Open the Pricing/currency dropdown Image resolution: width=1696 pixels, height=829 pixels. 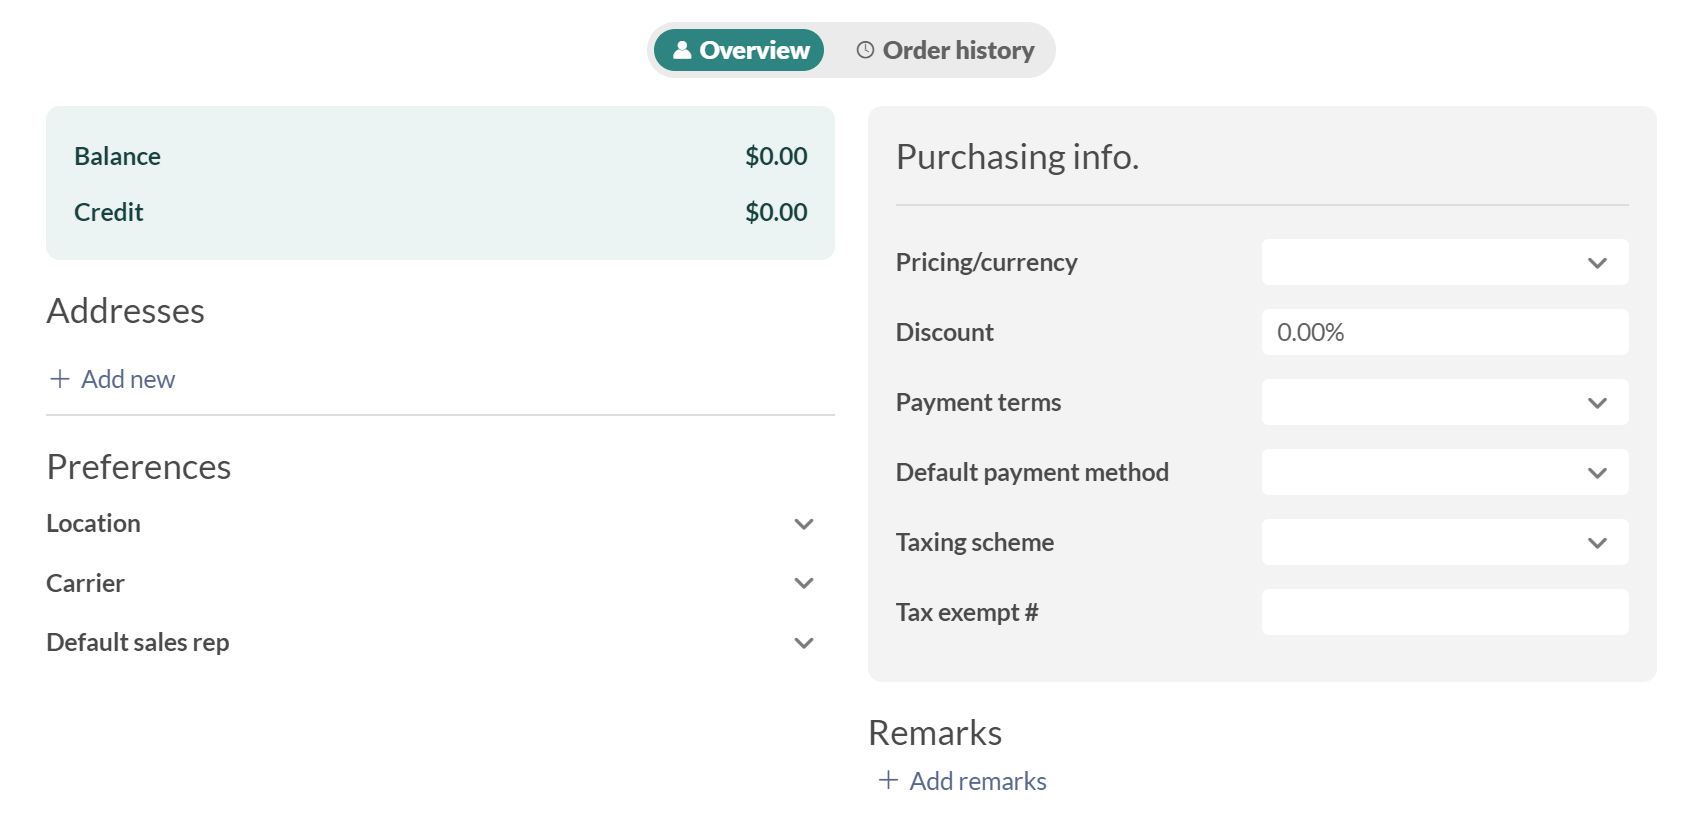click(1445, 262)
